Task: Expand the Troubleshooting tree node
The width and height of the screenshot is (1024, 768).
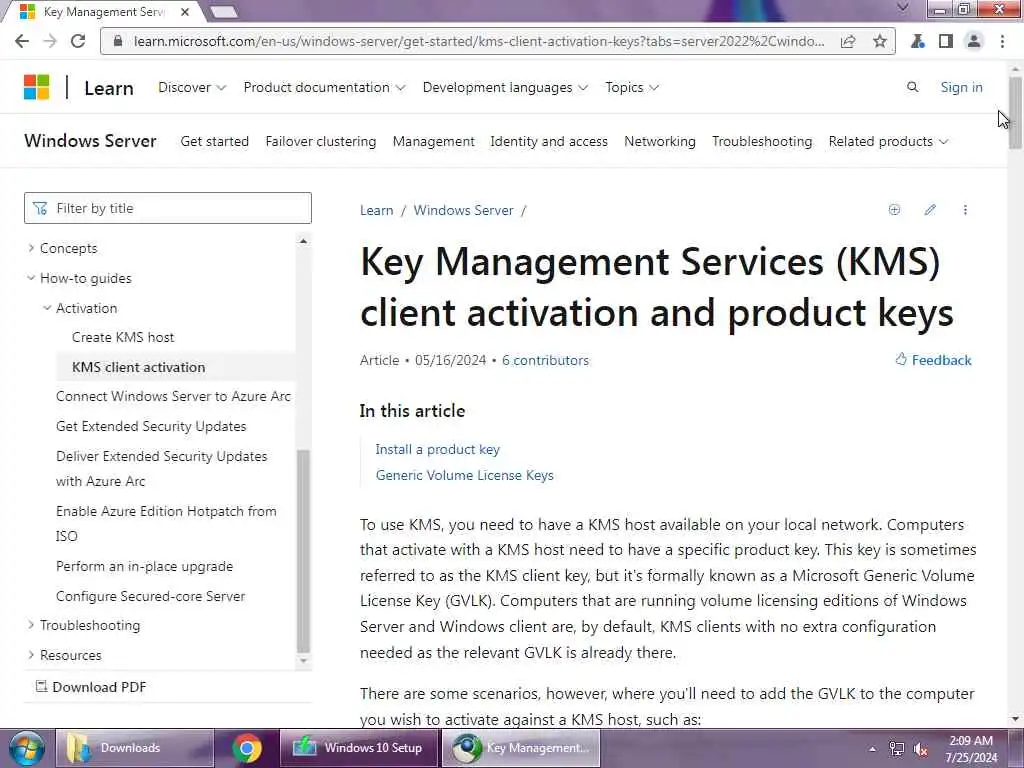Action: [31, 625]
